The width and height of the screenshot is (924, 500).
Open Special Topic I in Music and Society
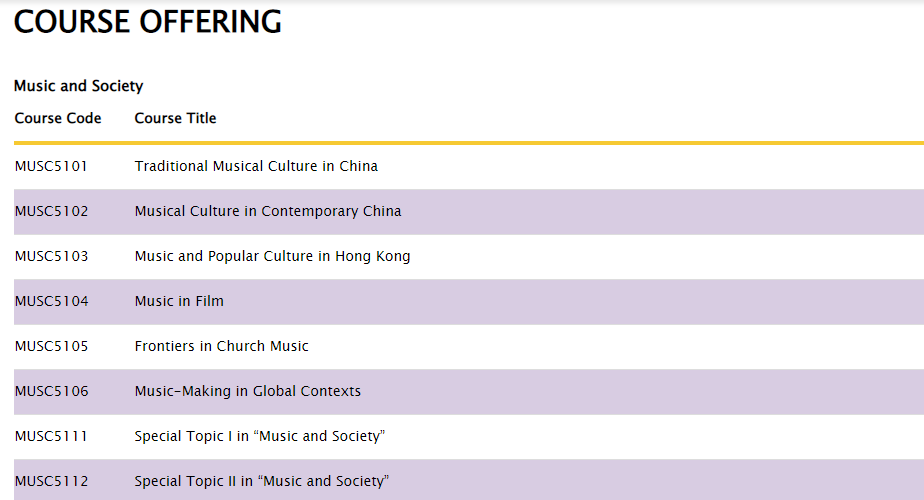[x=259, y=436]
